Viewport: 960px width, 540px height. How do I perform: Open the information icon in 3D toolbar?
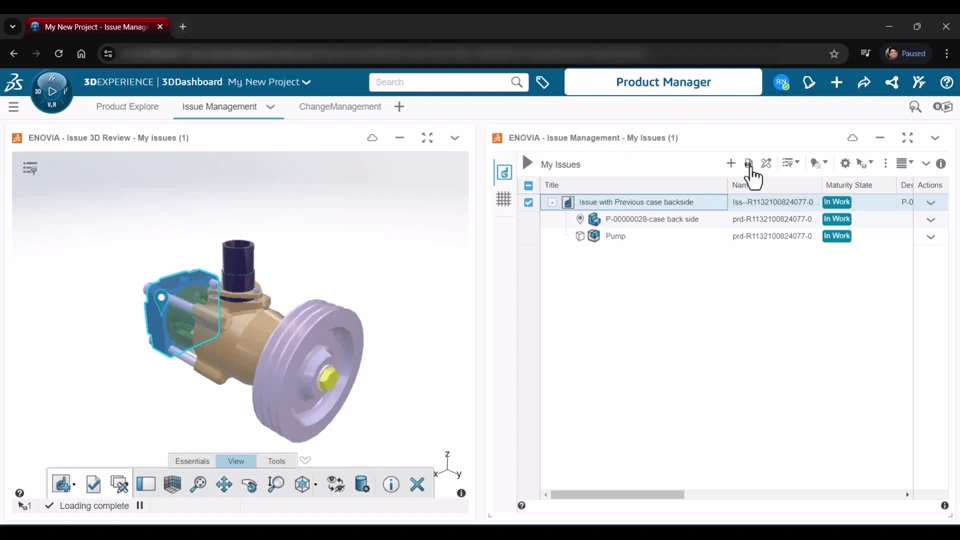(391, 485)
